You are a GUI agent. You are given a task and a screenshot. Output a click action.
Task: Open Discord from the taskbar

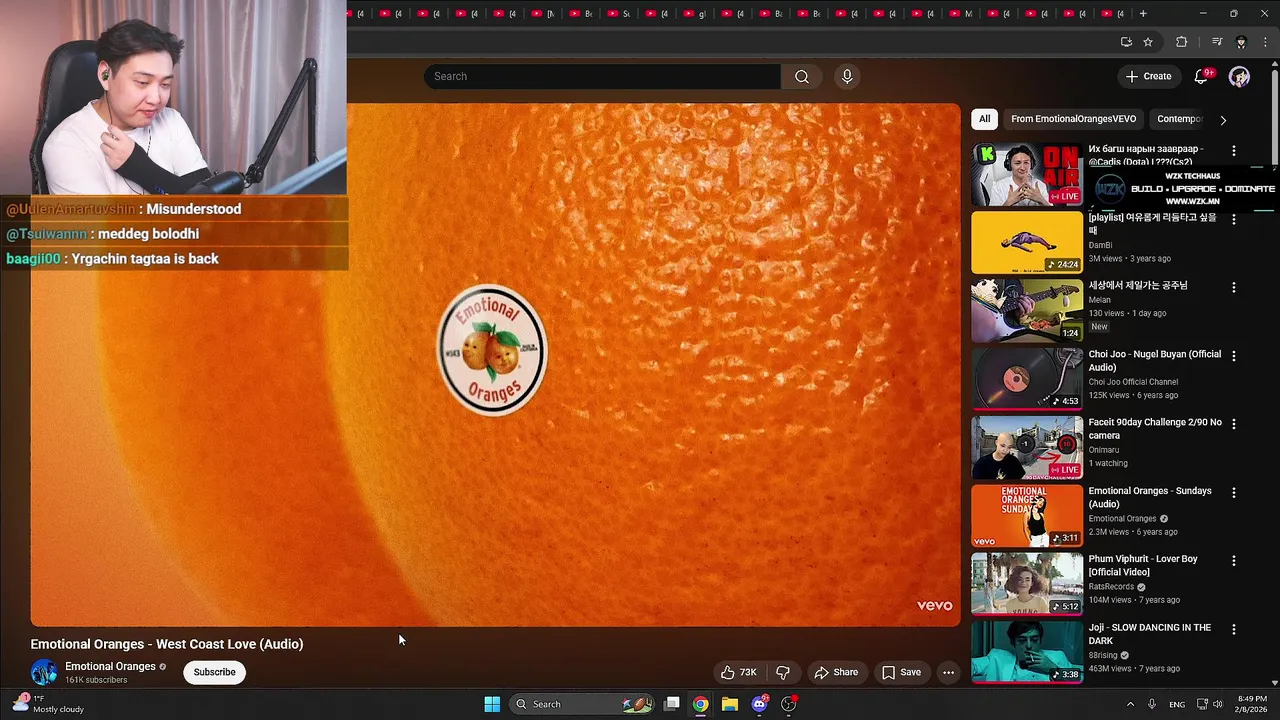click(x=759, y=704)
